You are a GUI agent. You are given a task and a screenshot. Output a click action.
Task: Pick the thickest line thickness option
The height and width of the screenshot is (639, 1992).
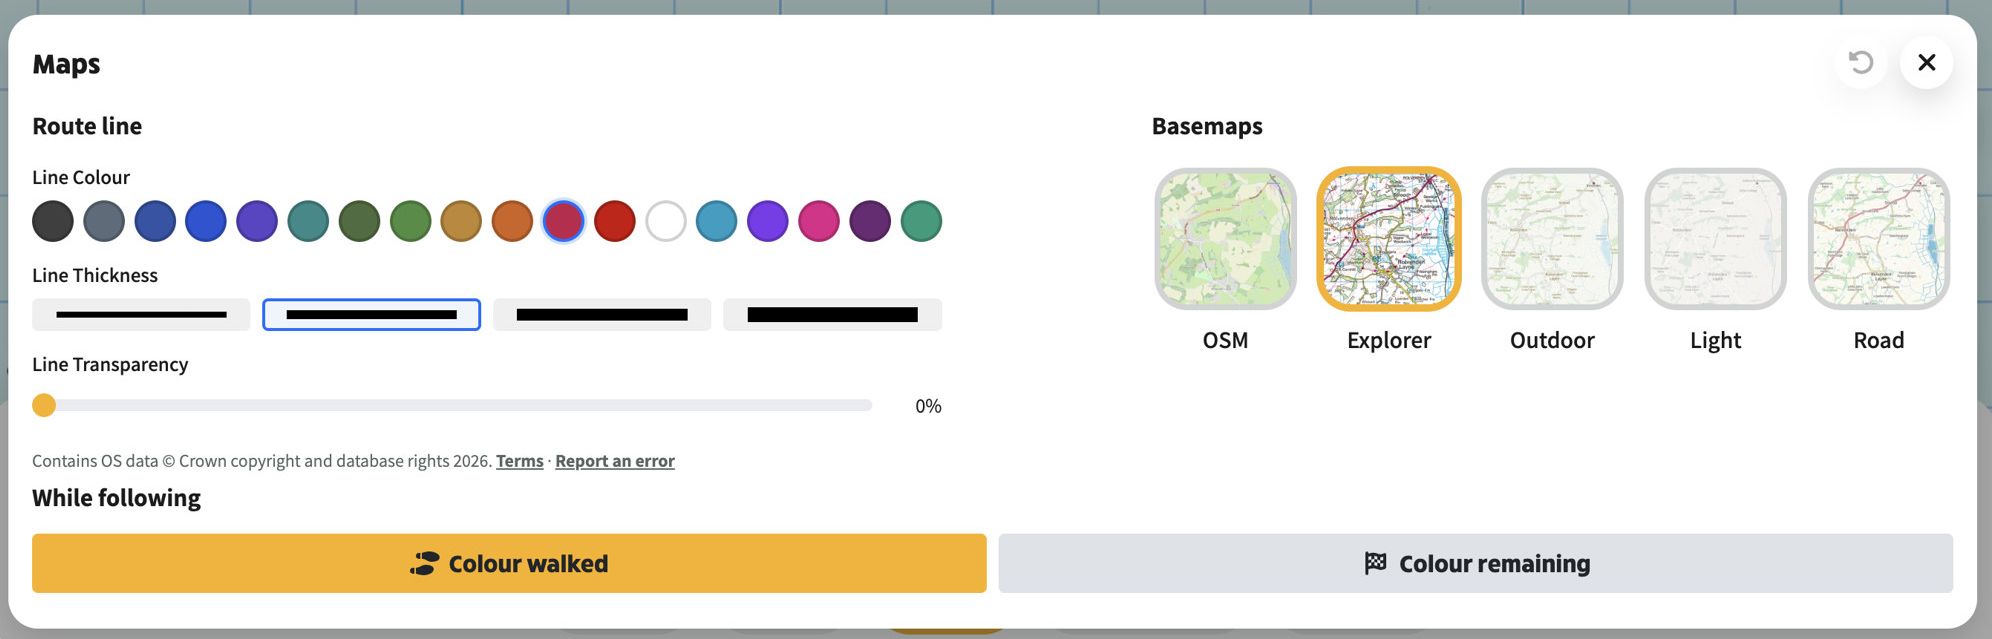(832, 315)
